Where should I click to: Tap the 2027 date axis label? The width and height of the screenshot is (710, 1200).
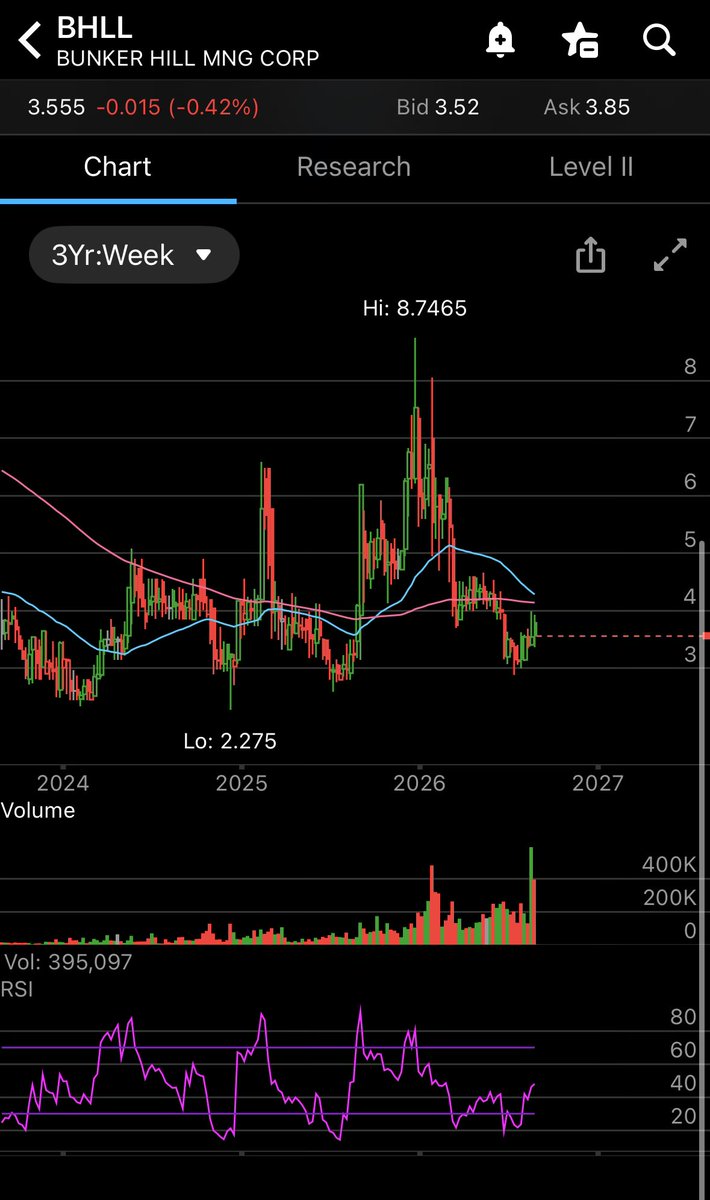coord(599,782)
